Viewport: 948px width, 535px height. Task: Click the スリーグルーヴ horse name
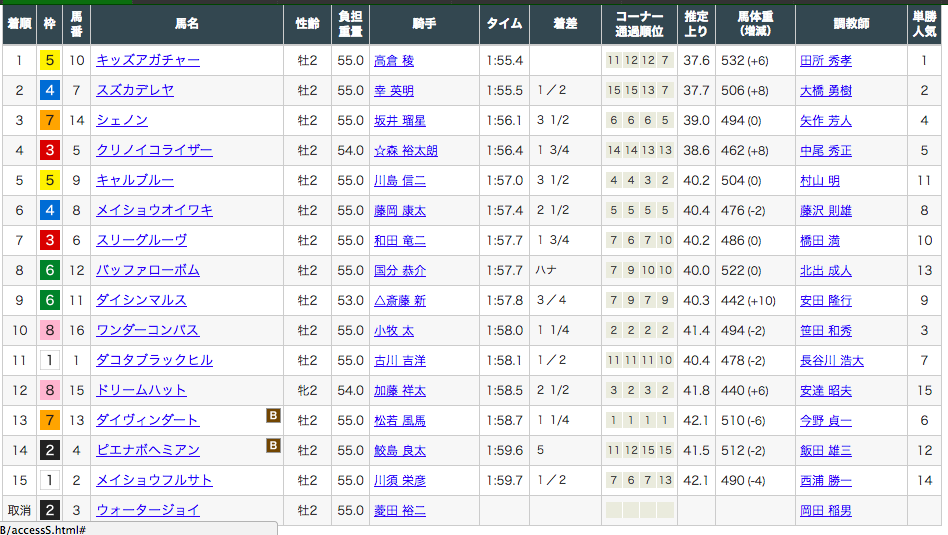point(141,240)
